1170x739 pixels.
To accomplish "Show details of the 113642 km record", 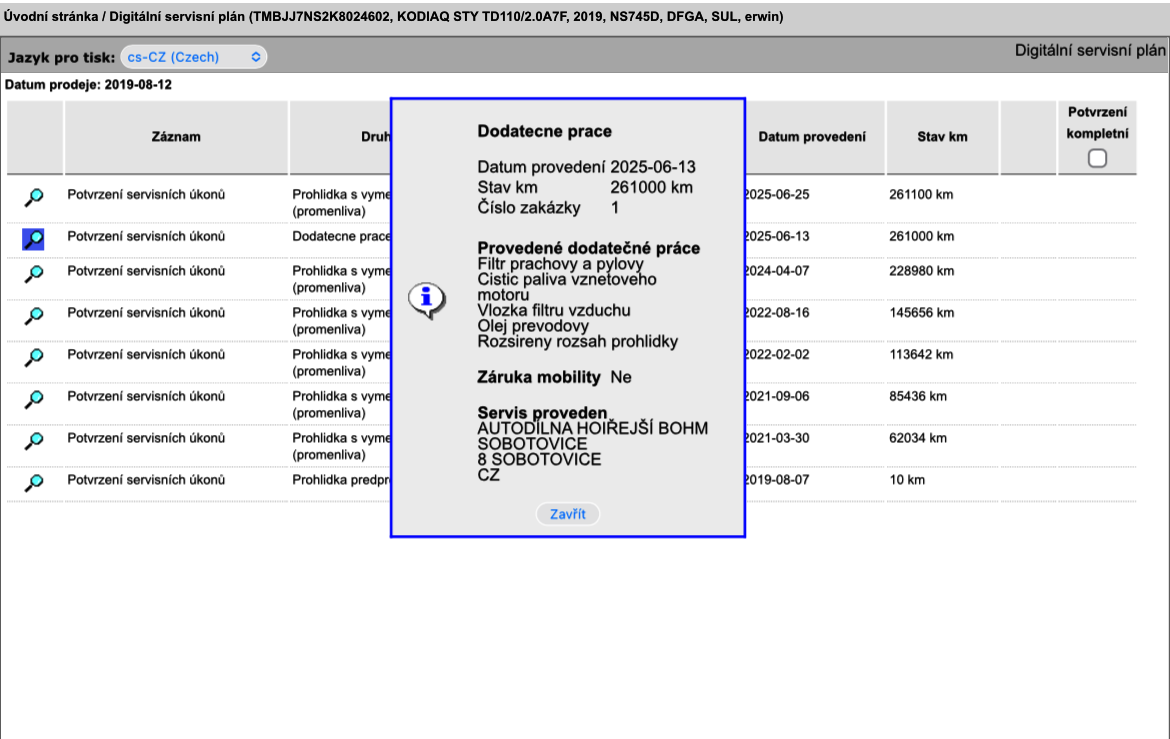I will (34, 358).
